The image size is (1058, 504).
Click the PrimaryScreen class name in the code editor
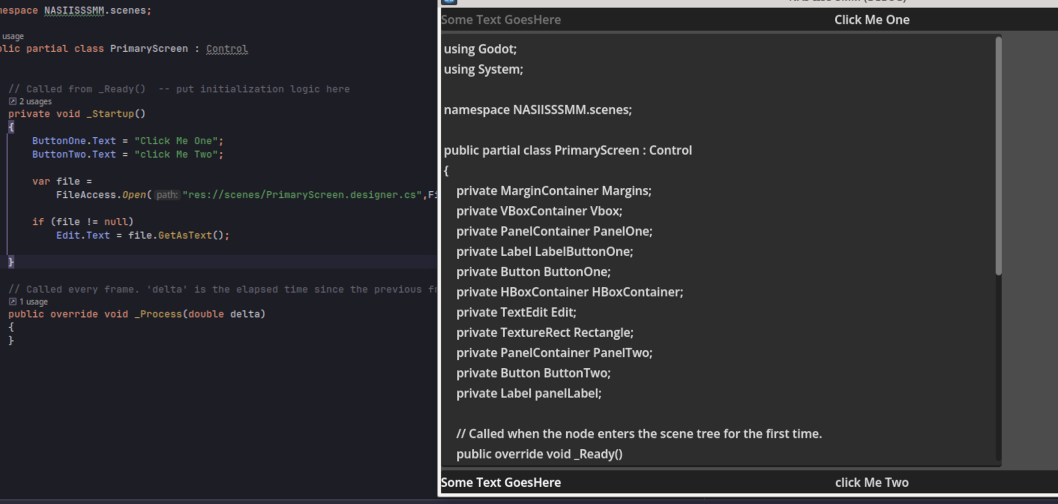point(142,49)
